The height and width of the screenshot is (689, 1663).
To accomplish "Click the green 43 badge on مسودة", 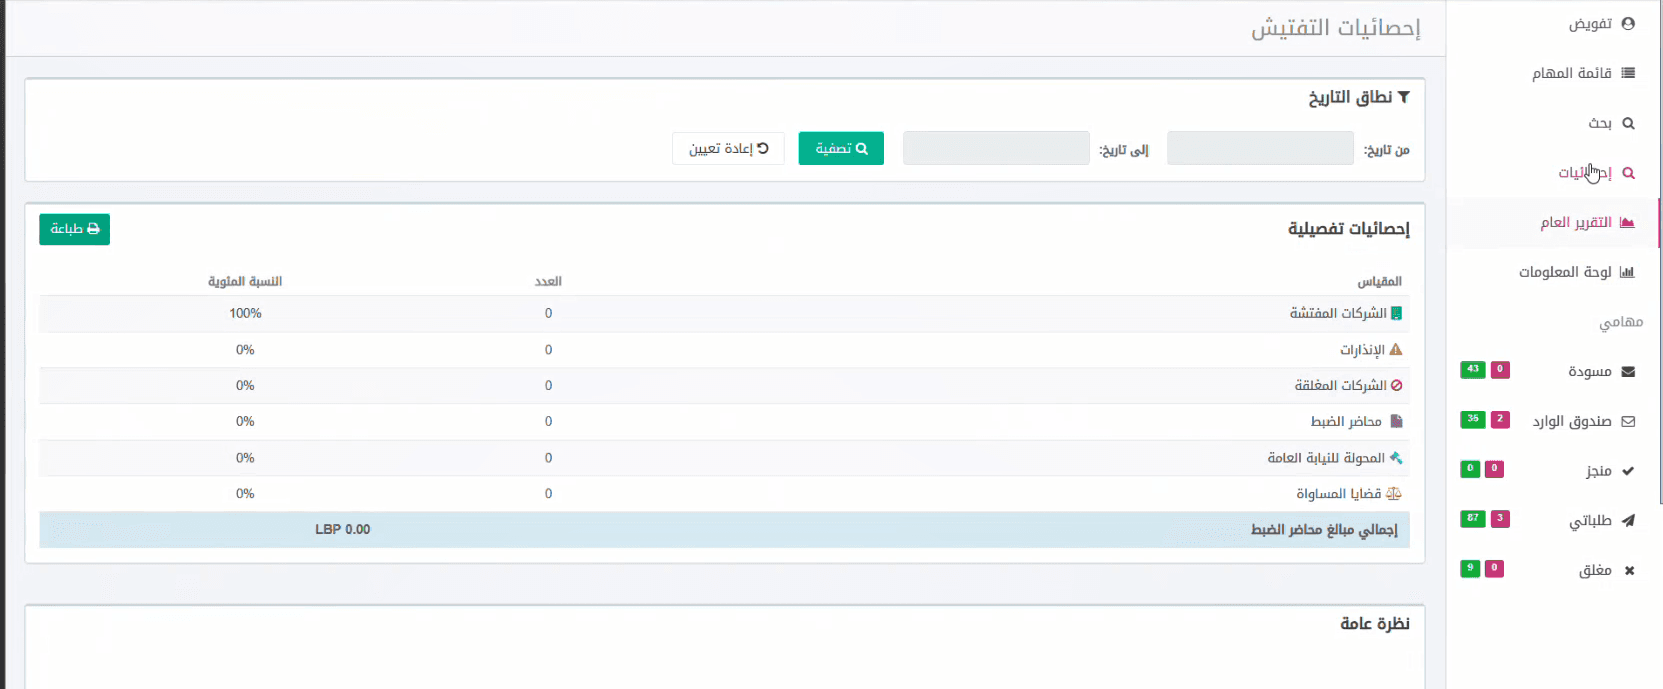I will point(1472,369).
